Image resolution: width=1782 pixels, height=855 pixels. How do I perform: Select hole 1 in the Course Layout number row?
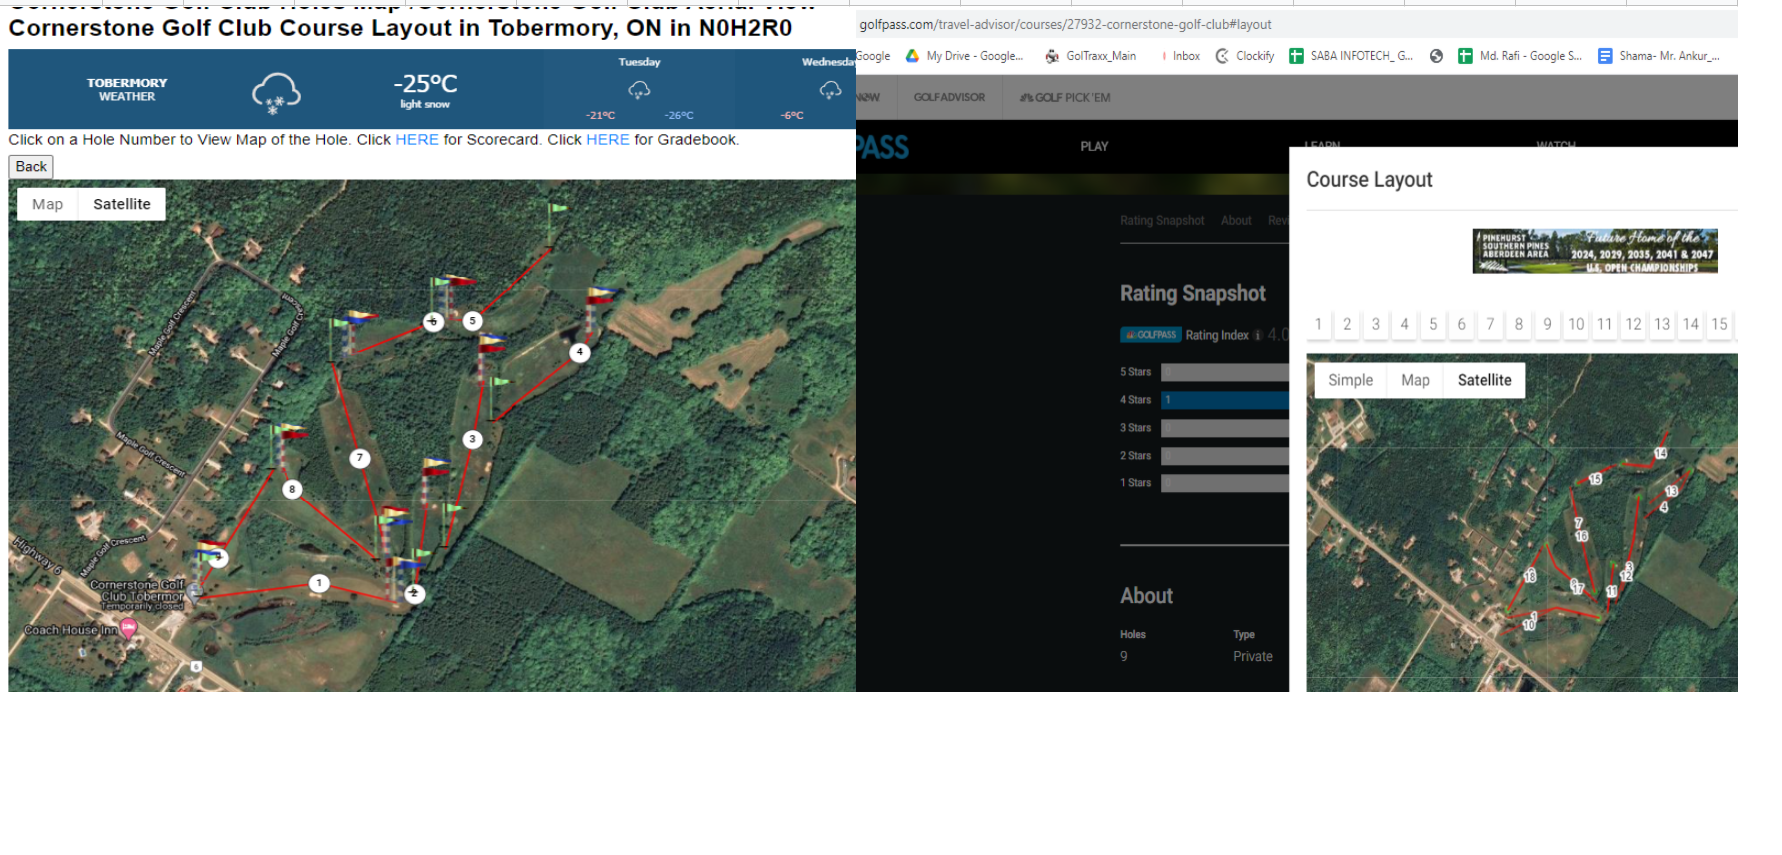tap(1318, 324)
